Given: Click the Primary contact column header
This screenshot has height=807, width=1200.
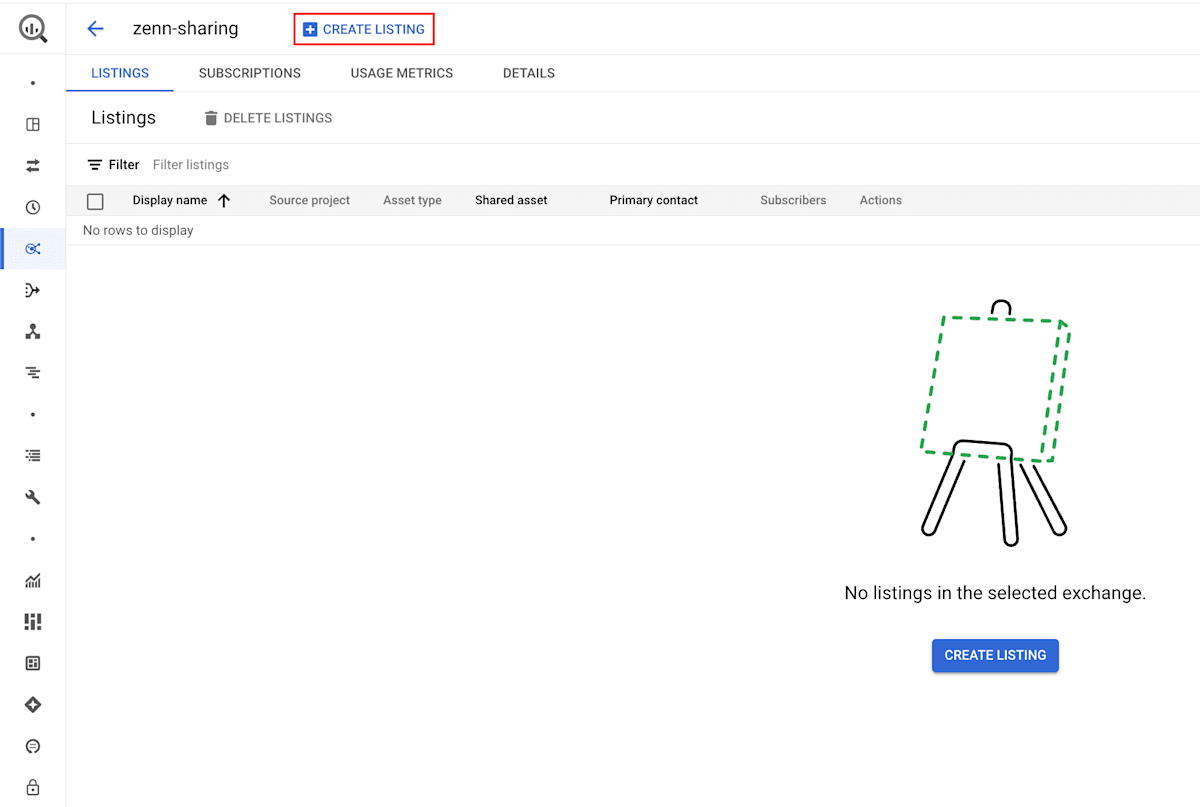Looking at the screenshot, I should pos(654,200).
